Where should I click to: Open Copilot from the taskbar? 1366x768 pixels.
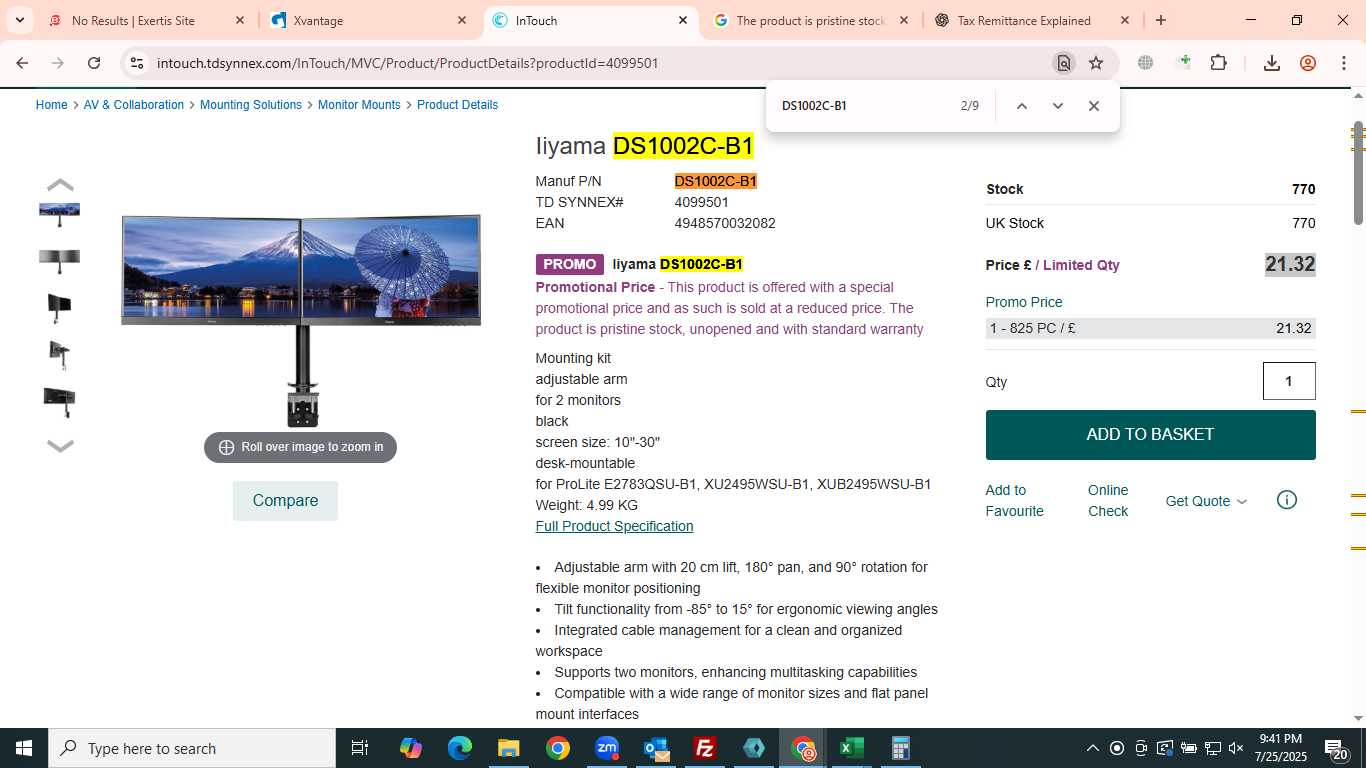coord(410,748)
